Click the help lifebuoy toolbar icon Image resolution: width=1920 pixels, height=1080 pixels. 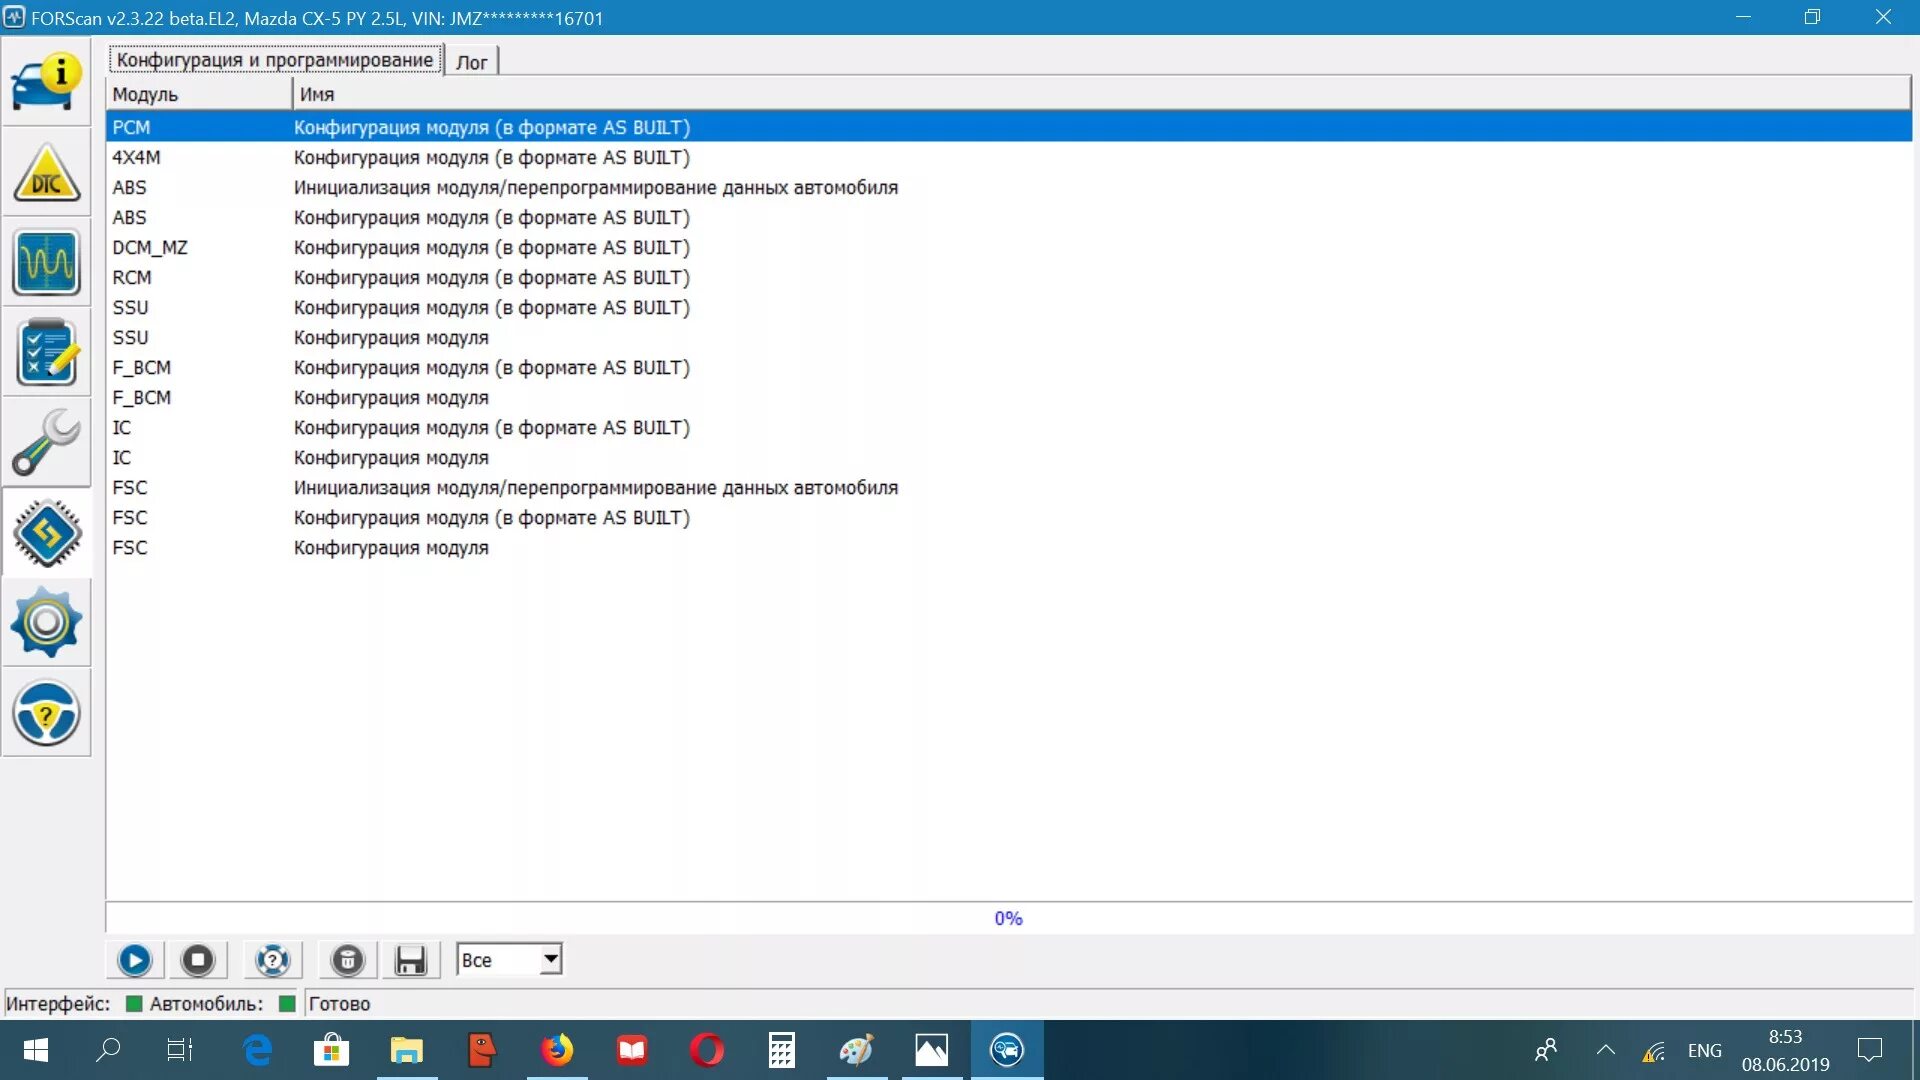(x=272, y=960)
